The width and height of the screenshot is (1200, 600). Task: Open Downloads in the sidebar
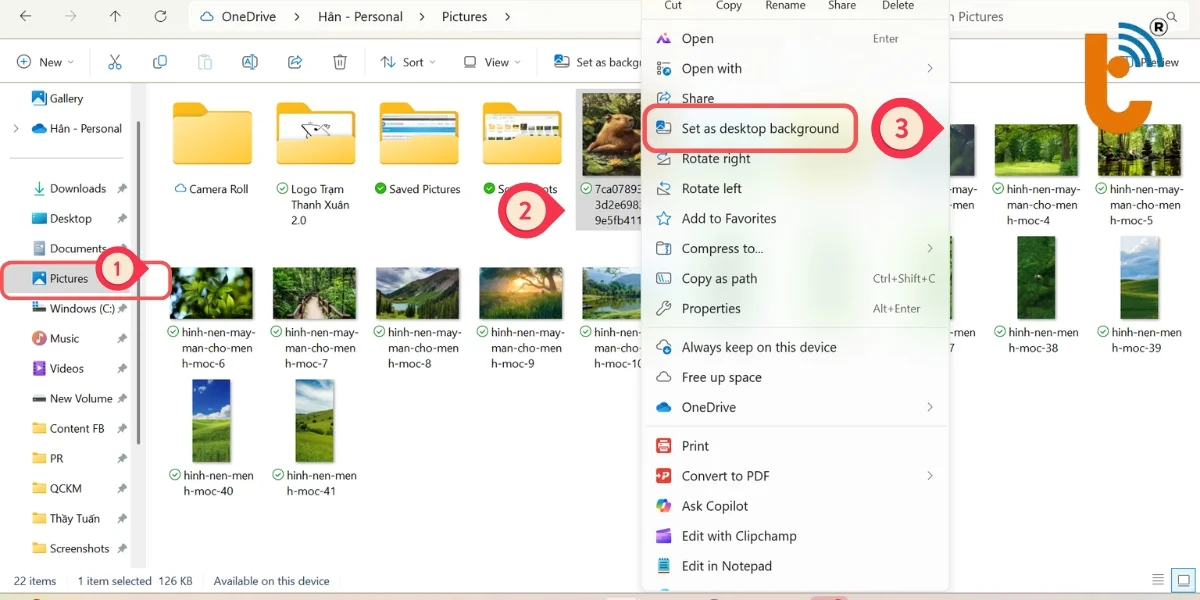point(77,189)
